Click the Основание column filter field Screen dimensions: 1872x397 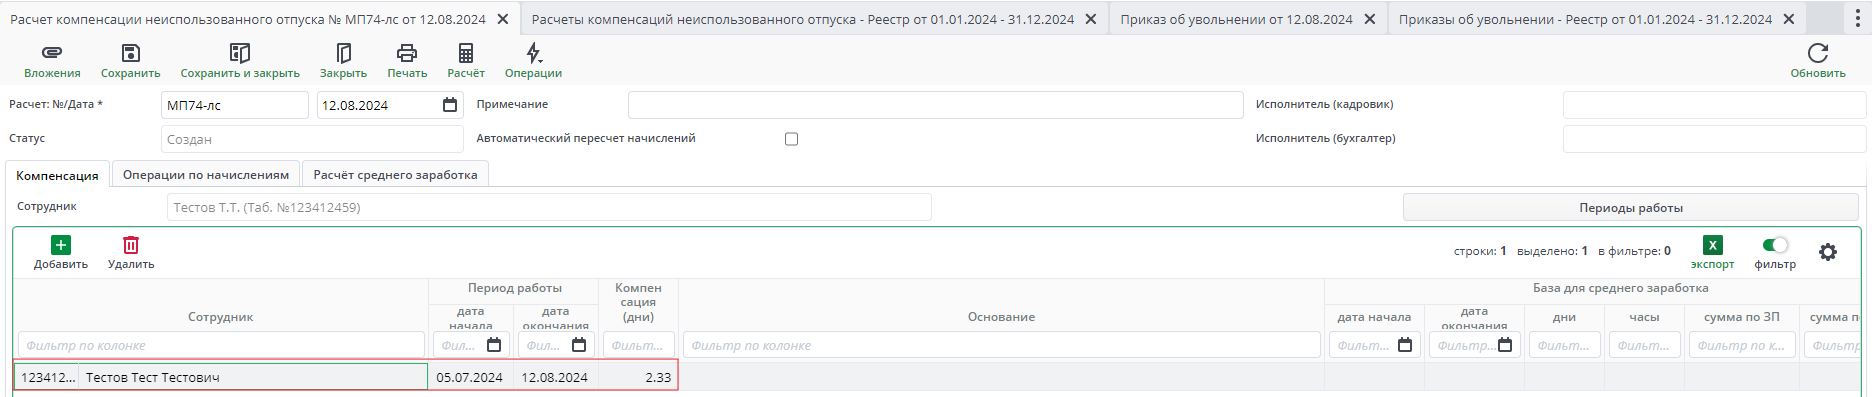1002,345
